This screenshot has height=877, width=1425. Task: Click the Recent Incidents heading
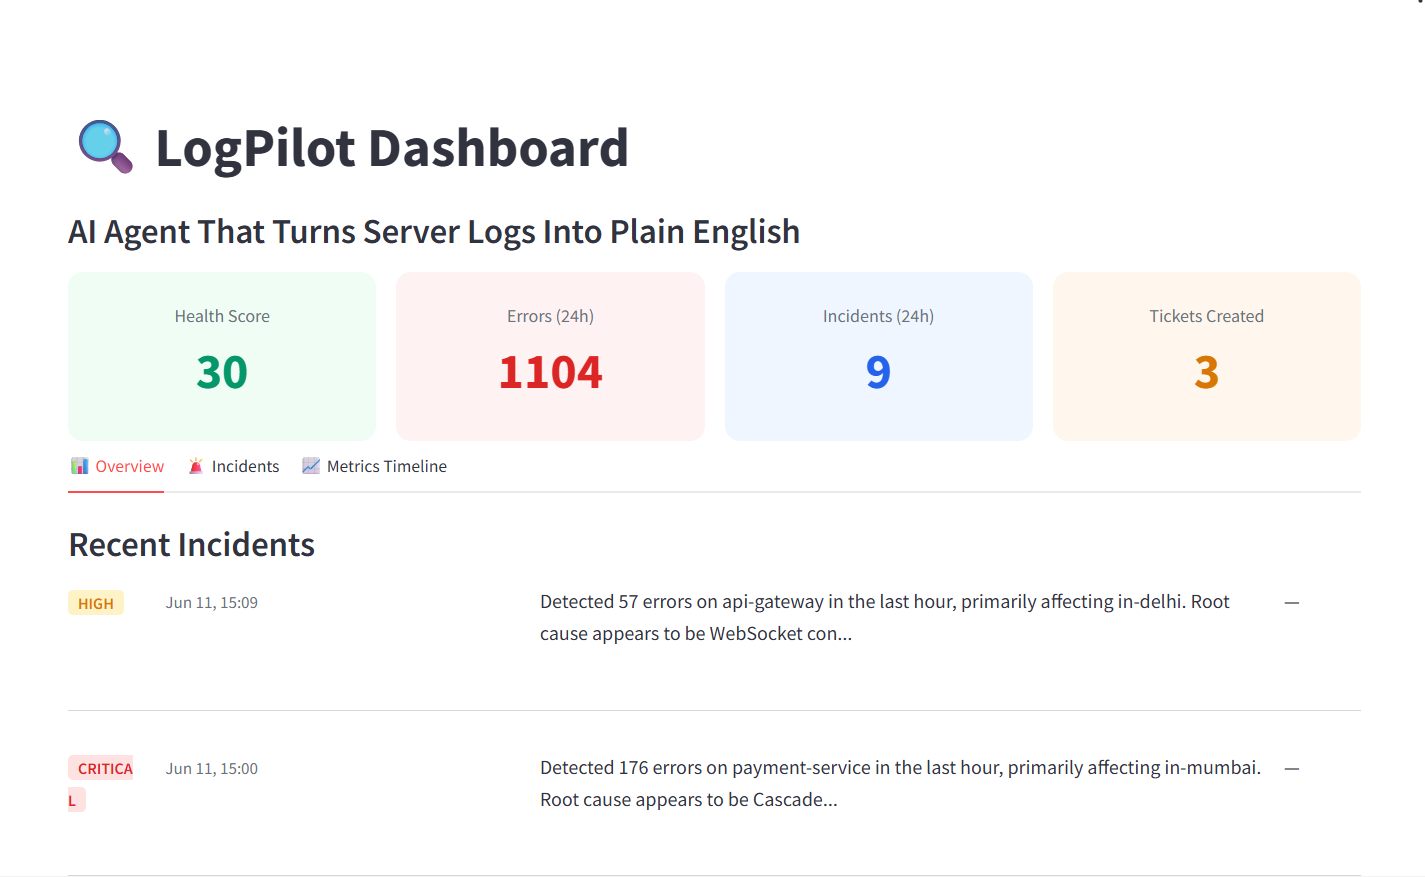point(192,545)
